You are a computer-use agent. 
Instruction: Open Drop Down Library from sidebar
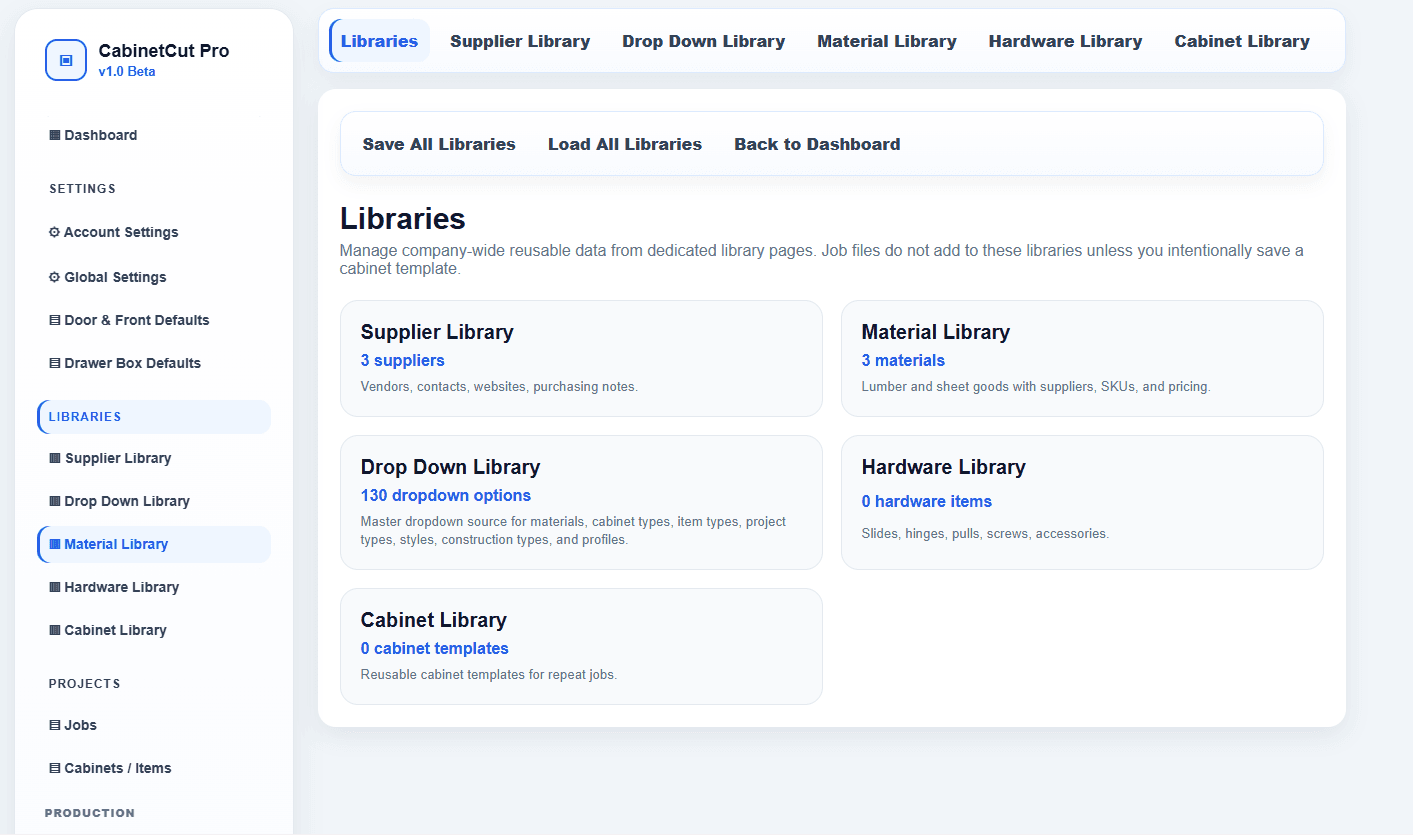[x=119, y=501]
